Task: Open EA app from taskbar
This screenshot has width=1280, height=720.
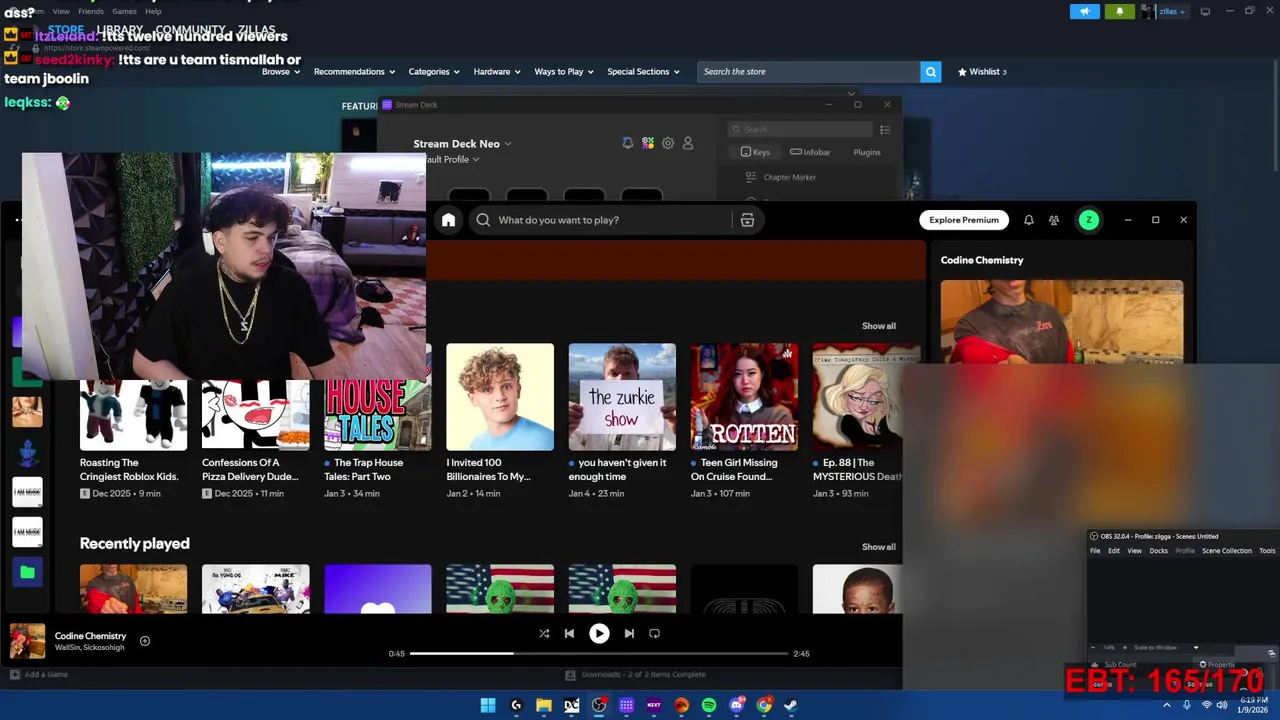Action: [x=681, y=705]
